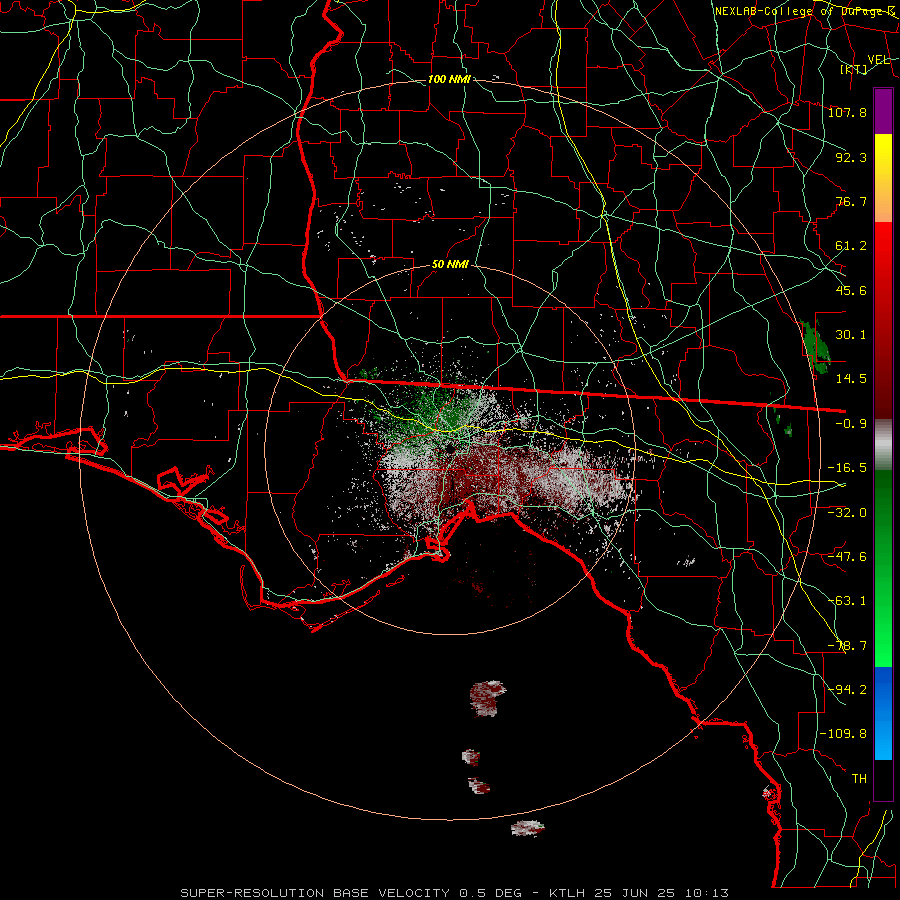Click the -78.7 value on the velocity scale

tap(847, 645)
